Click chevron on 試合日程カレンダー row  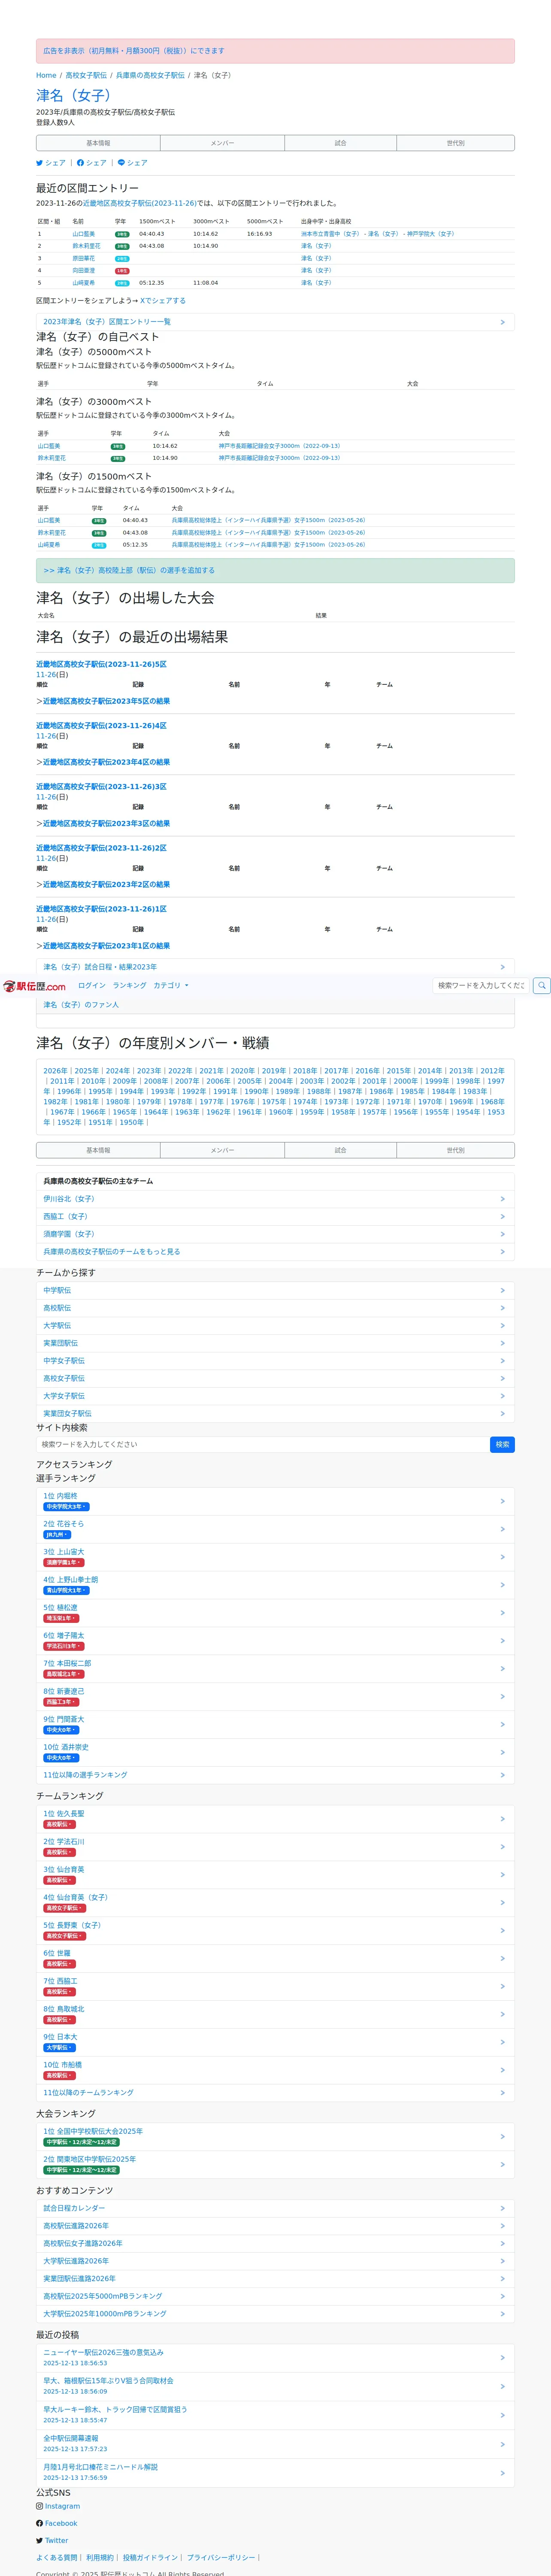(502, 2208)
